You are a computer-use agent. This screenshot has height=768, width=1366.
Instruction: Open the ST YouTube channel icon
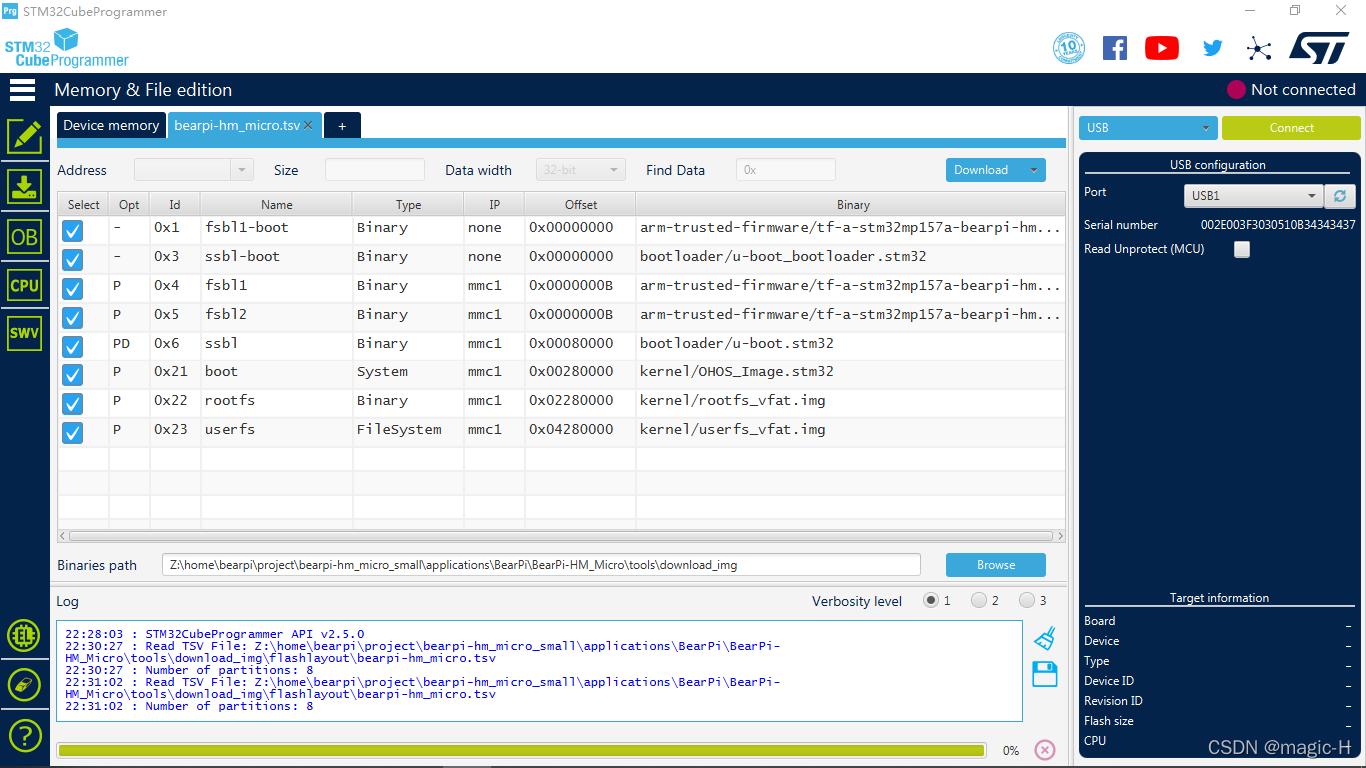[x=1162, y=48]
